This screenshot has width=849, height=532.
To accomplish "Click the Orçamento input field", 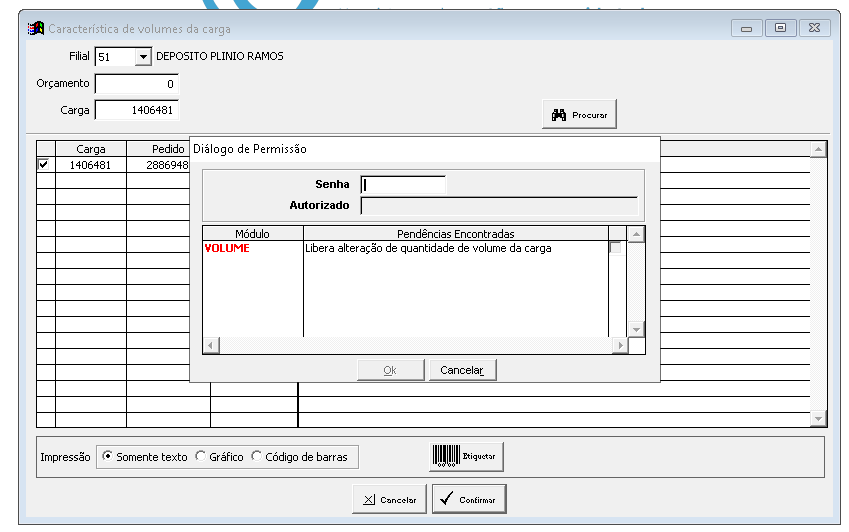I will click(136, 84).
